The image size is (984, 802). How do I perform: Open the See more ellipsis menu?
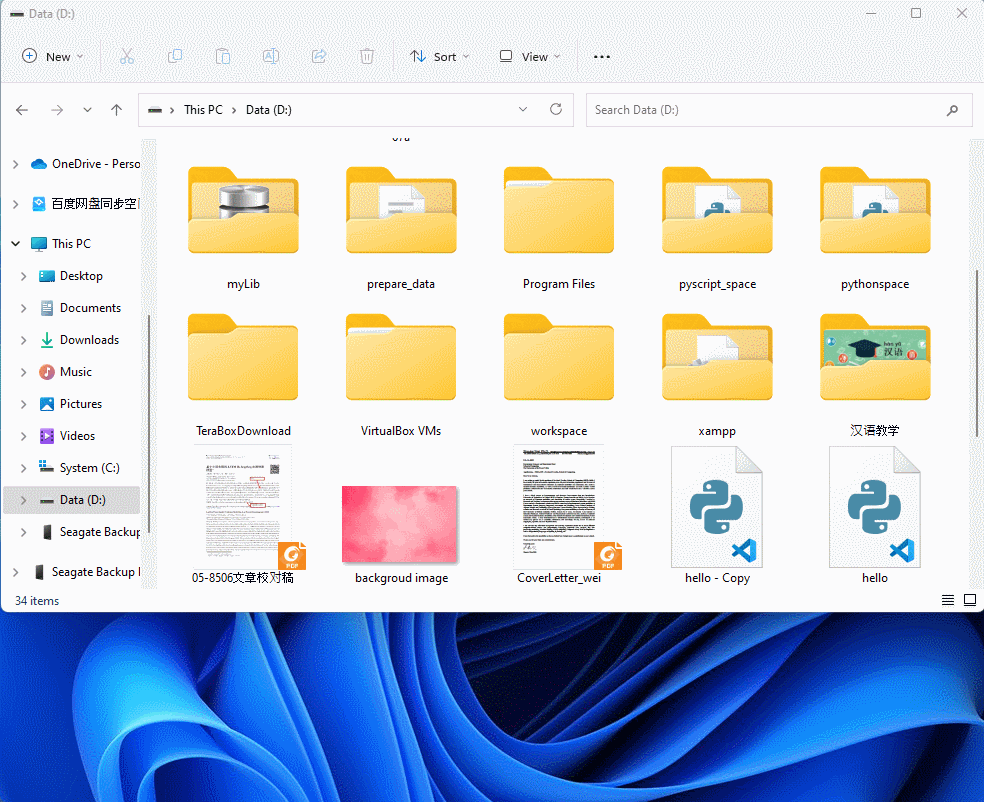pos(602,57)
